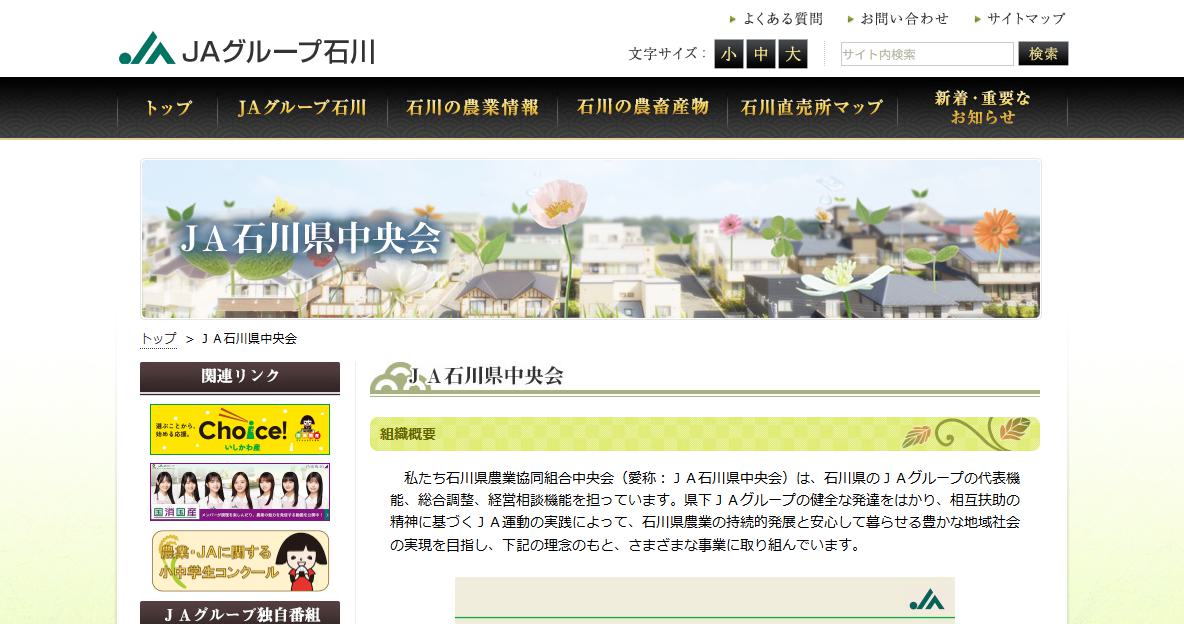Focus the サイト内検索 search field
Image resolution: width=1184 pixels, height=624 pixels.
coord(927,54)
